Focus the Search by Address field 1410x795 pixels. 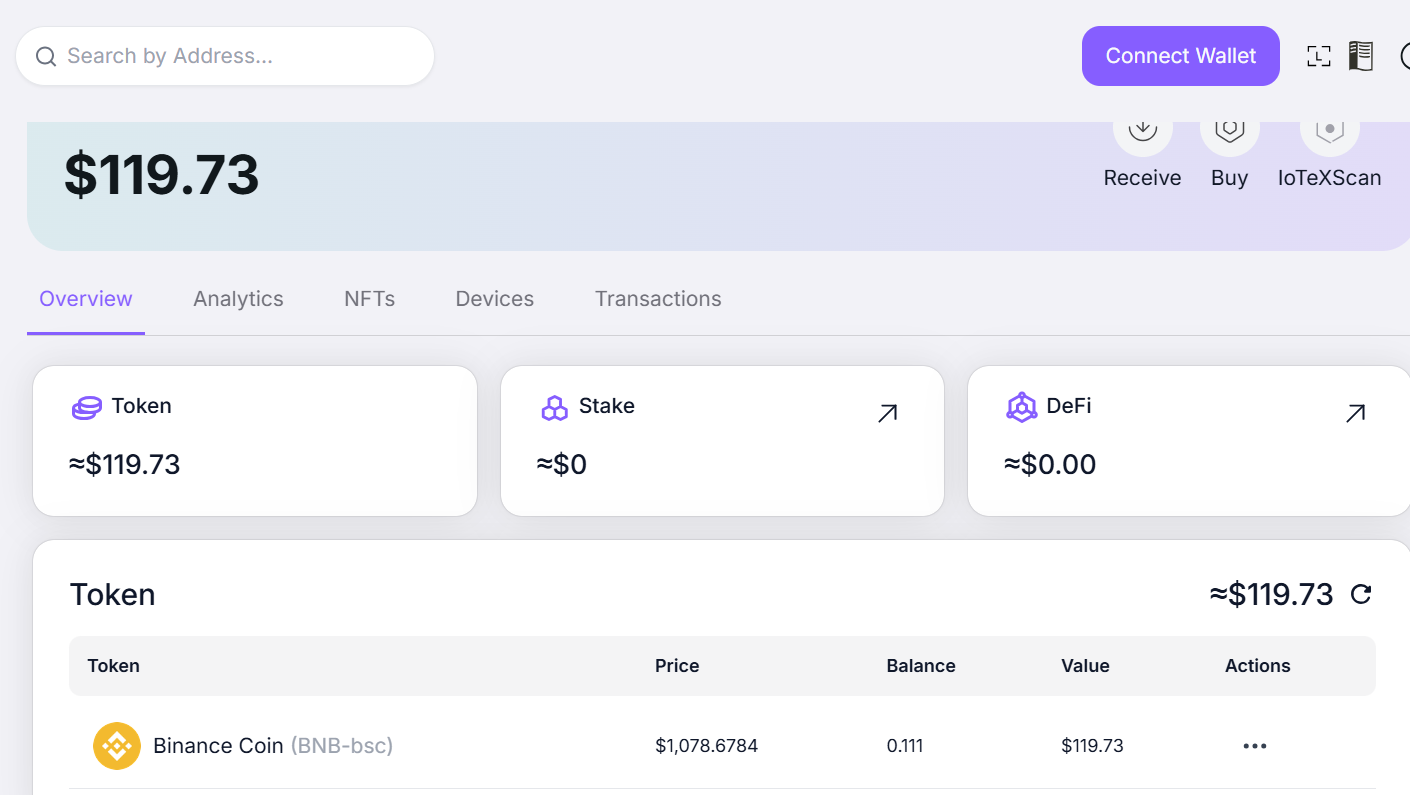pos(225,56)
